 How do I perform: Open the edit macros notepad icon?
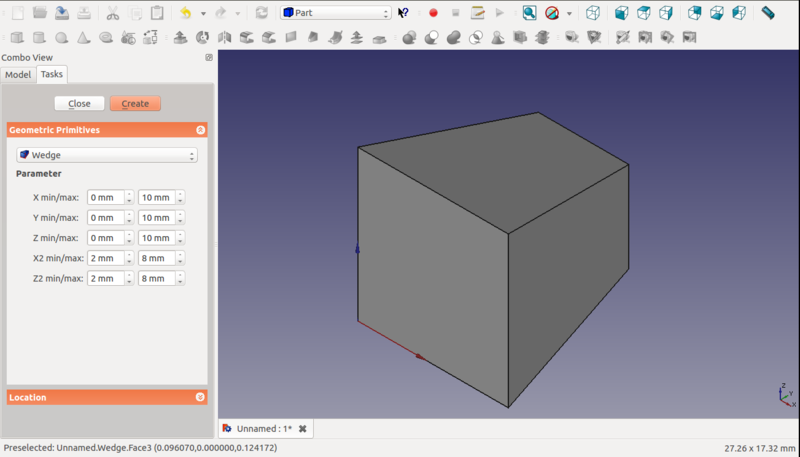[478, 13]
